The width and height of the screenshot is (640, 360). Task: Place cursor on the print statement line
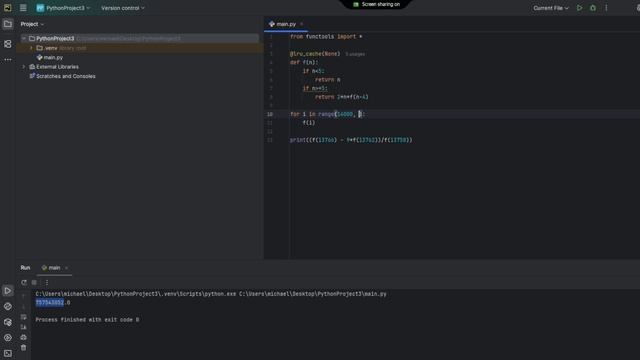[351, 140]
